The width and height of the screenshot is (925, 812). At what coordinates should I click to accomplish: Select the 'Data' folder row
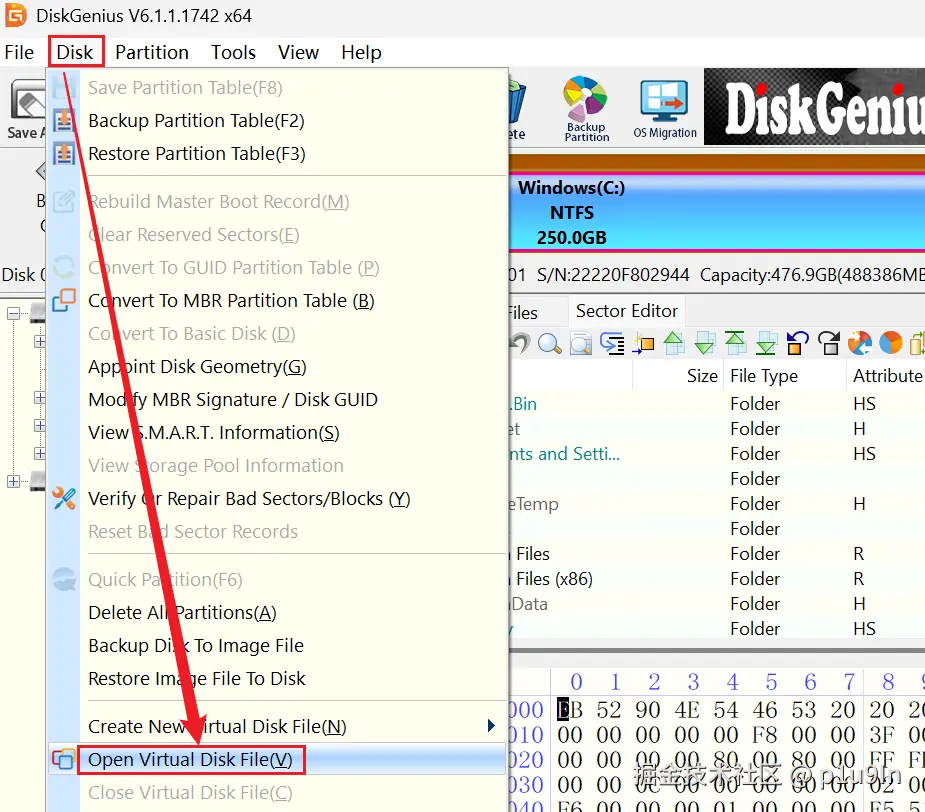click(717, 604)
